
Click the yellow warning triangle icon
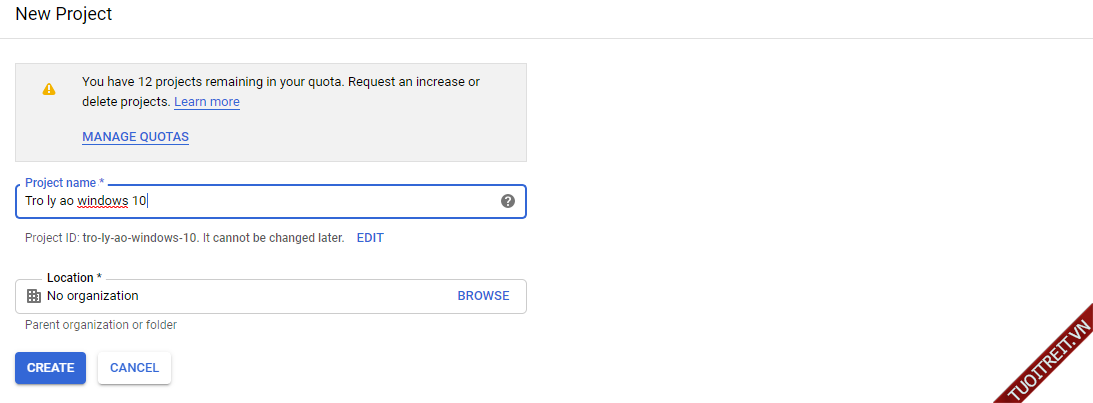49,89
